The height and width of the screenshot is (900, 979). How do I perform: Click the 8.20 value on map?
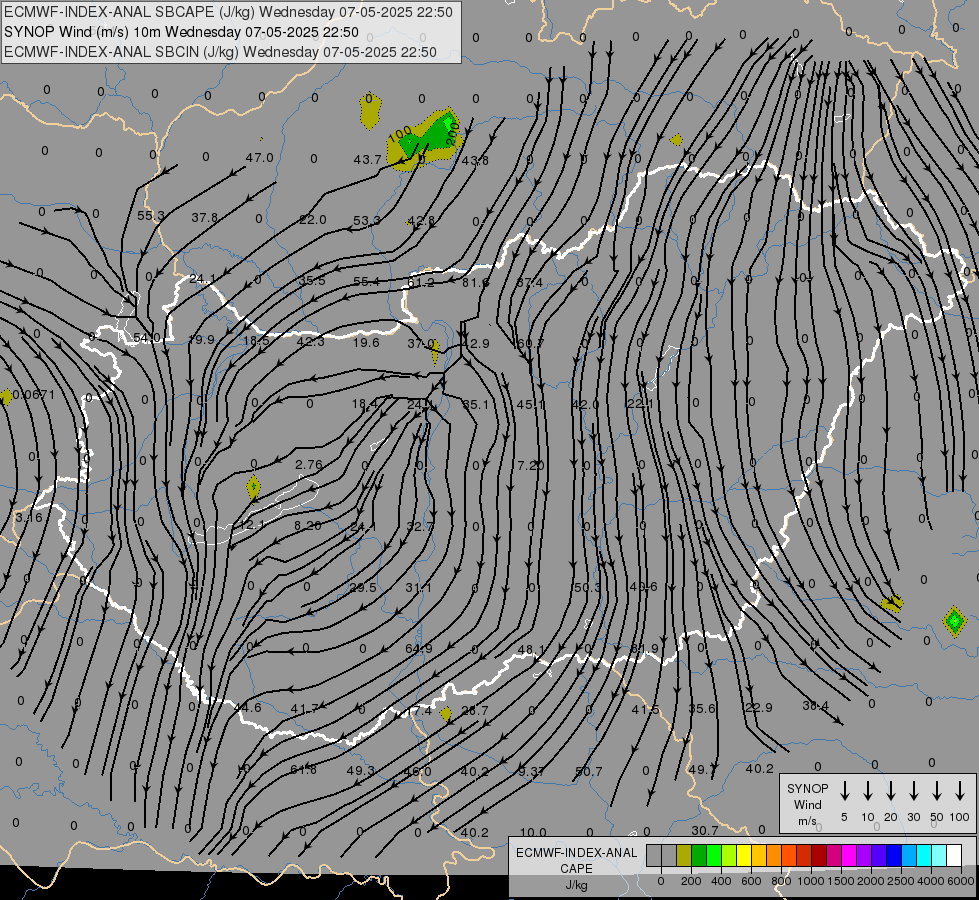pos(308,526)
